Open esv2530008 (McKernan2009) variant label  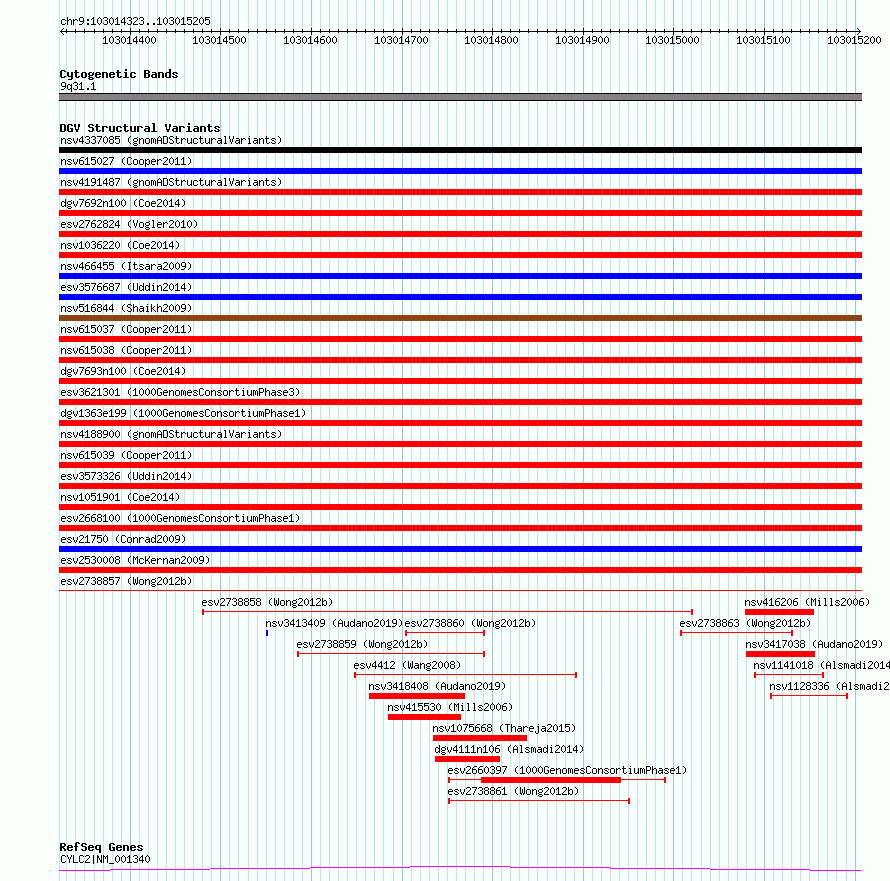pos(135,560)
